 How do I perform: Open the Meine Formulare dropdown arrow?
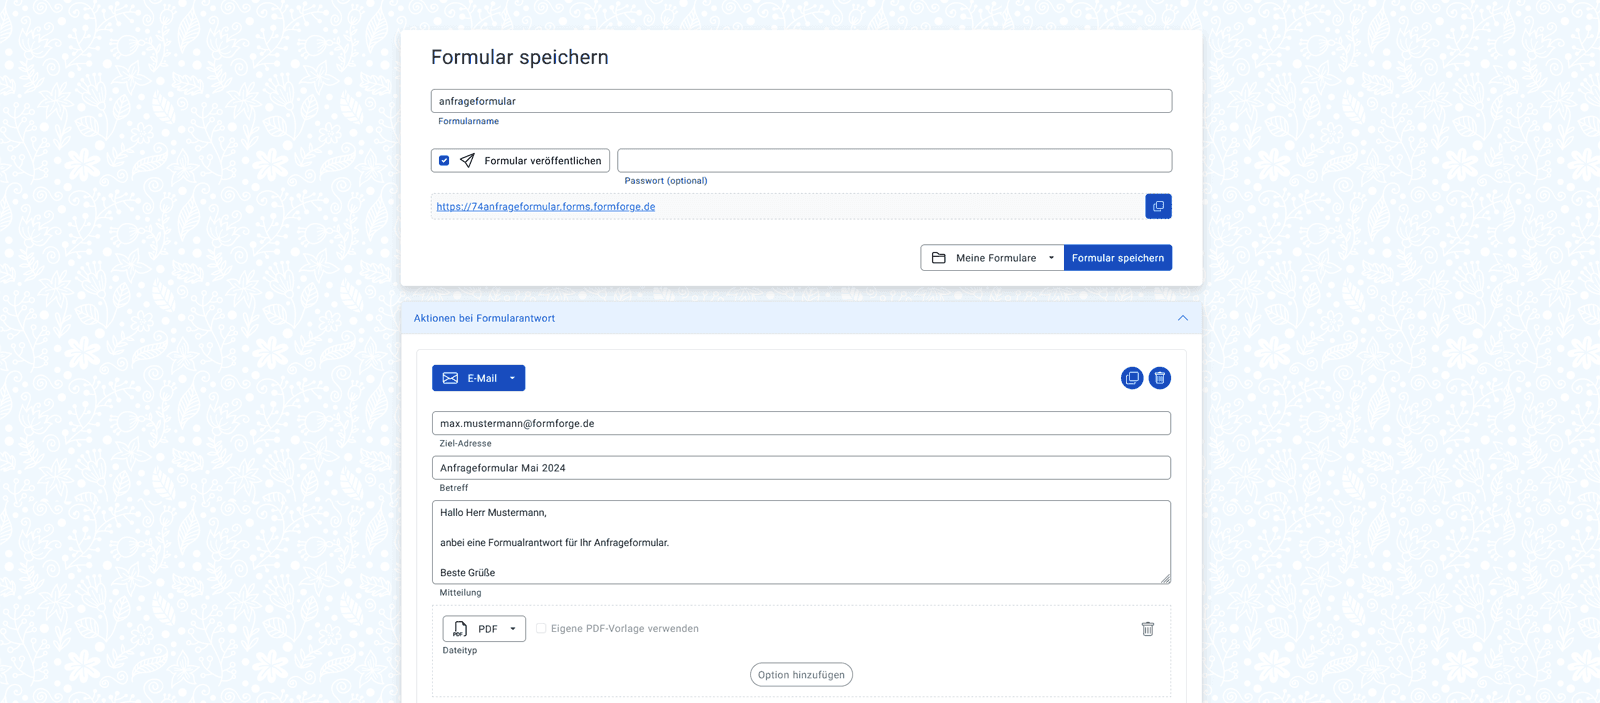[1051, 258]
